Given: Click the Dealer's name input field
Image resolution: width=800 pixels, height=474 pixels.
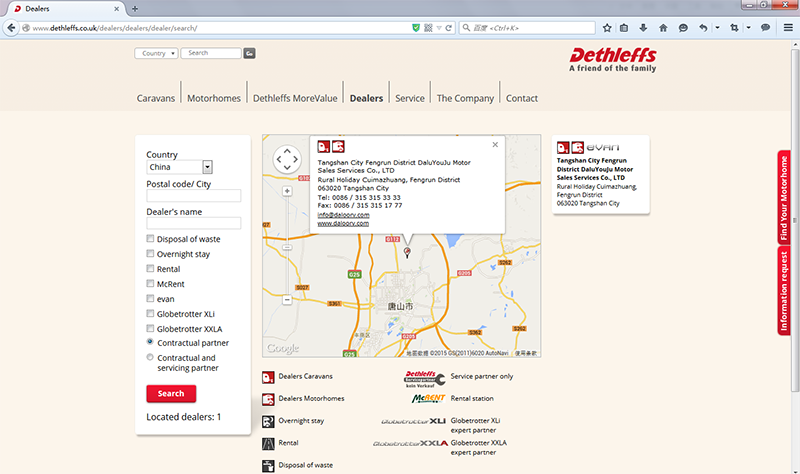Looking at the screenshot, I should tap(193, 223).
